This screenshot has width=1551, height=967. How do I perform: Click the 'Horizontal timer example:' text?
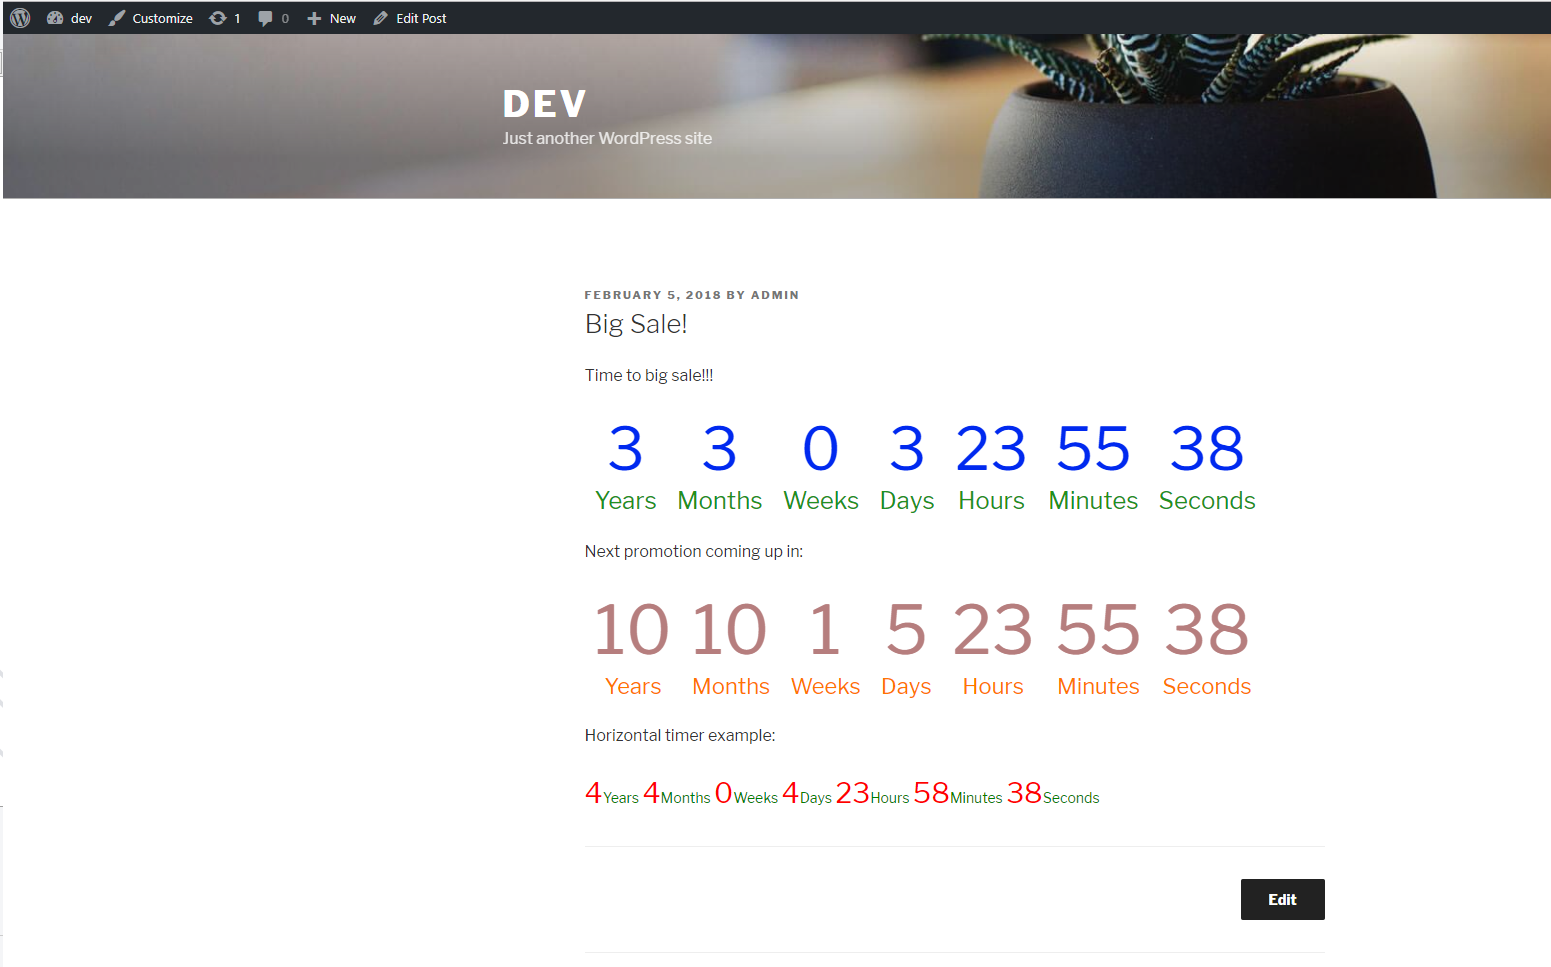point(680,735)
